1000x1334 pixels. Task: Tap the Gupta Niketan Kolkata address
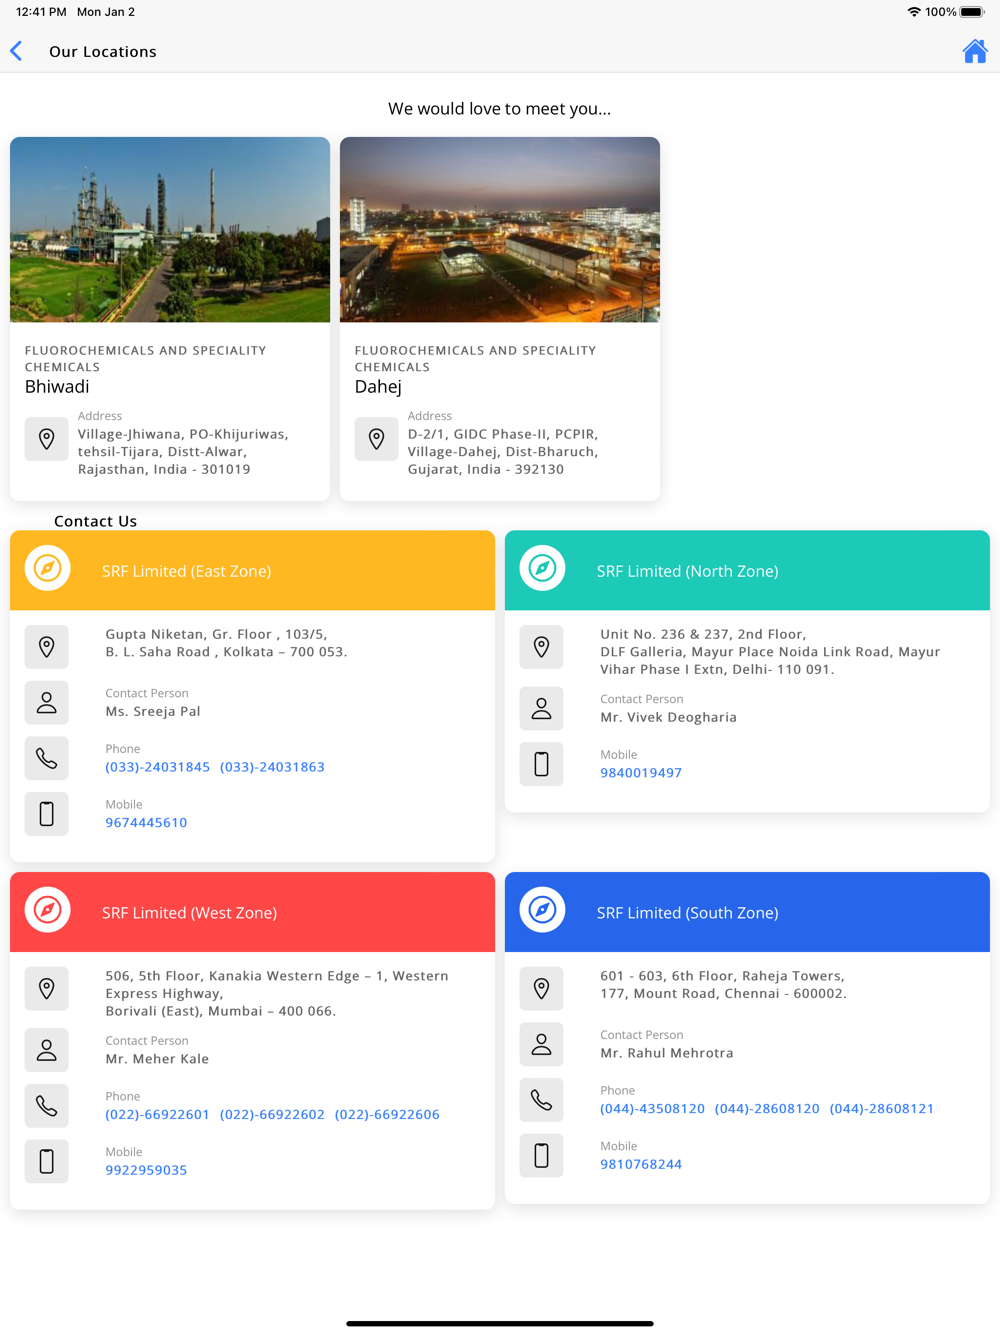(x=226, y=643)
